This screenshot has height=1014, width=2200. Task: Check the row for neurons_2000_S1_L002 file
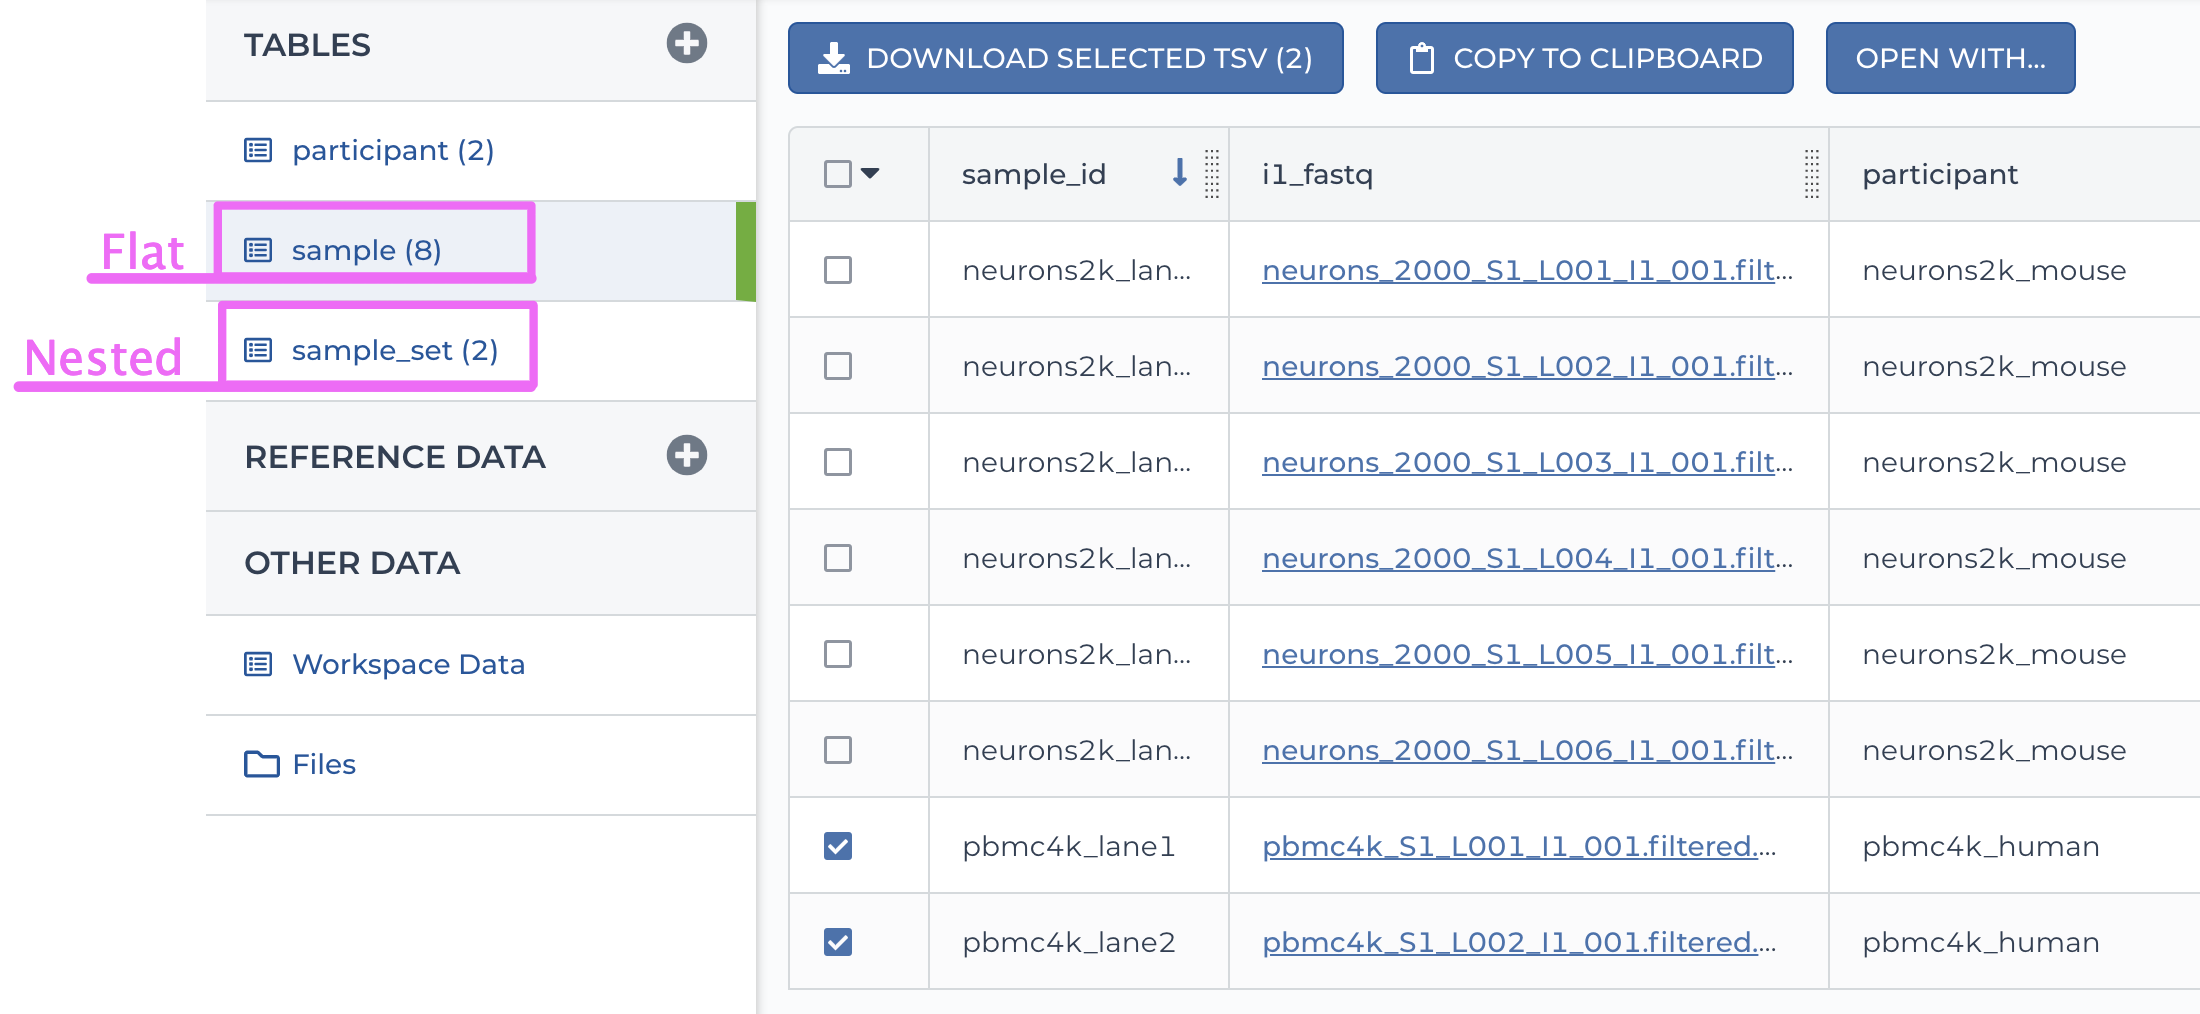838,366
